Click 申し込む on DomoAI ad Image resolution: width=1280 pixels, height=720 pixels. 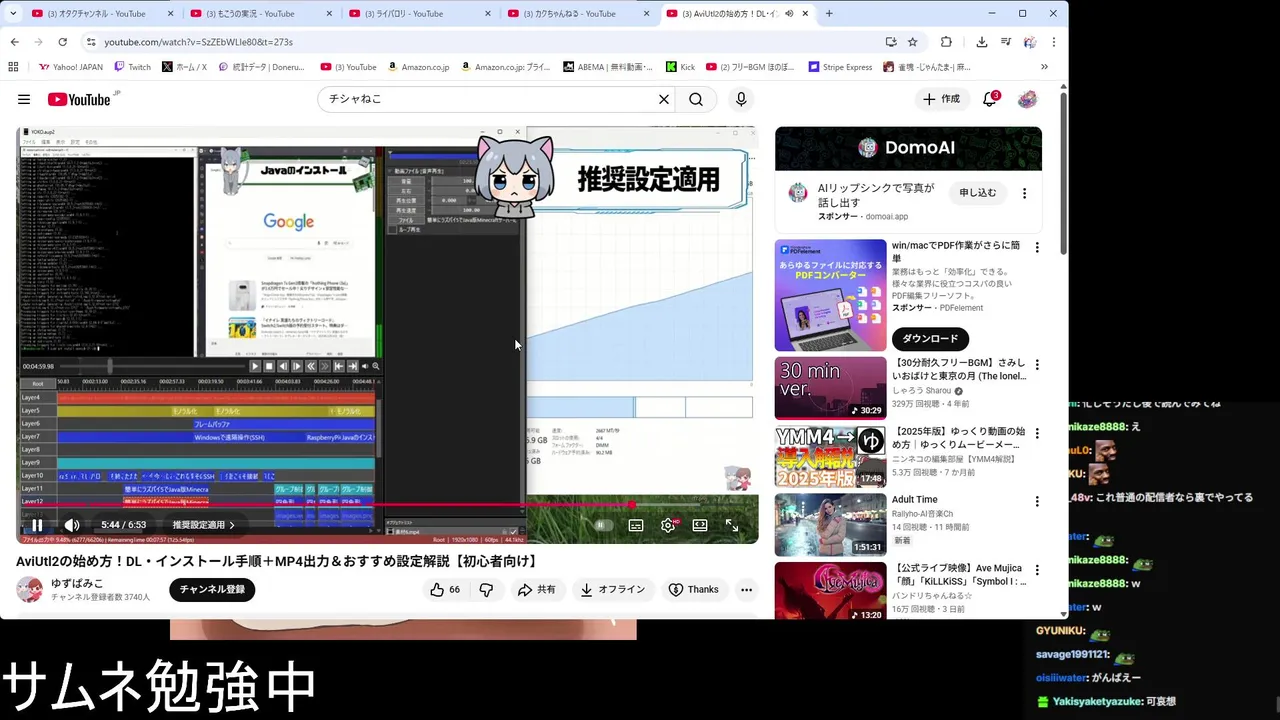978,193
